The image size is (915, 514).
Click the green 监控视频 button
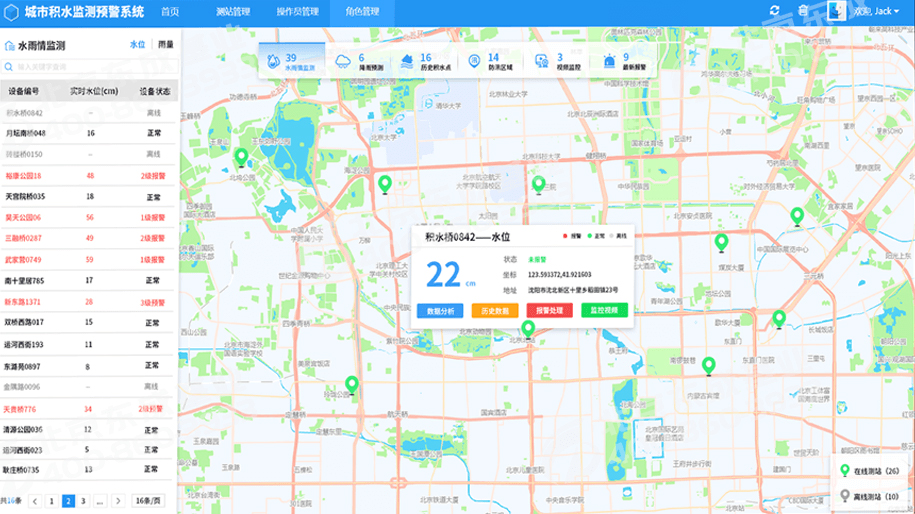tap(604, 311)
